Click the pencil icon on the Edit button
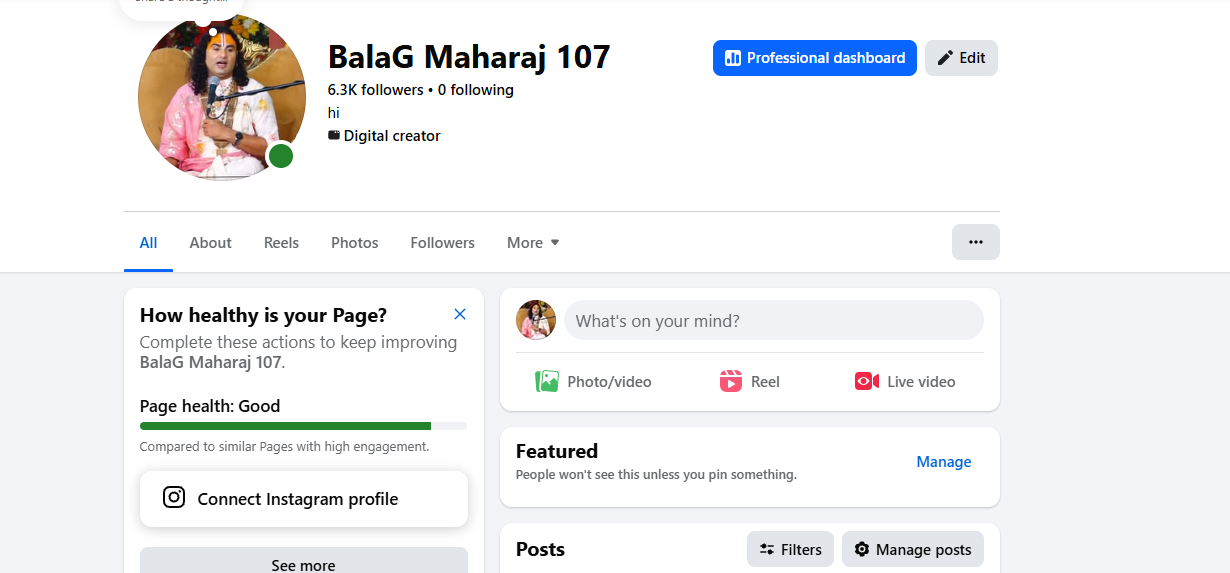Viewport: 1230px width, 573px height. [945, 58]
